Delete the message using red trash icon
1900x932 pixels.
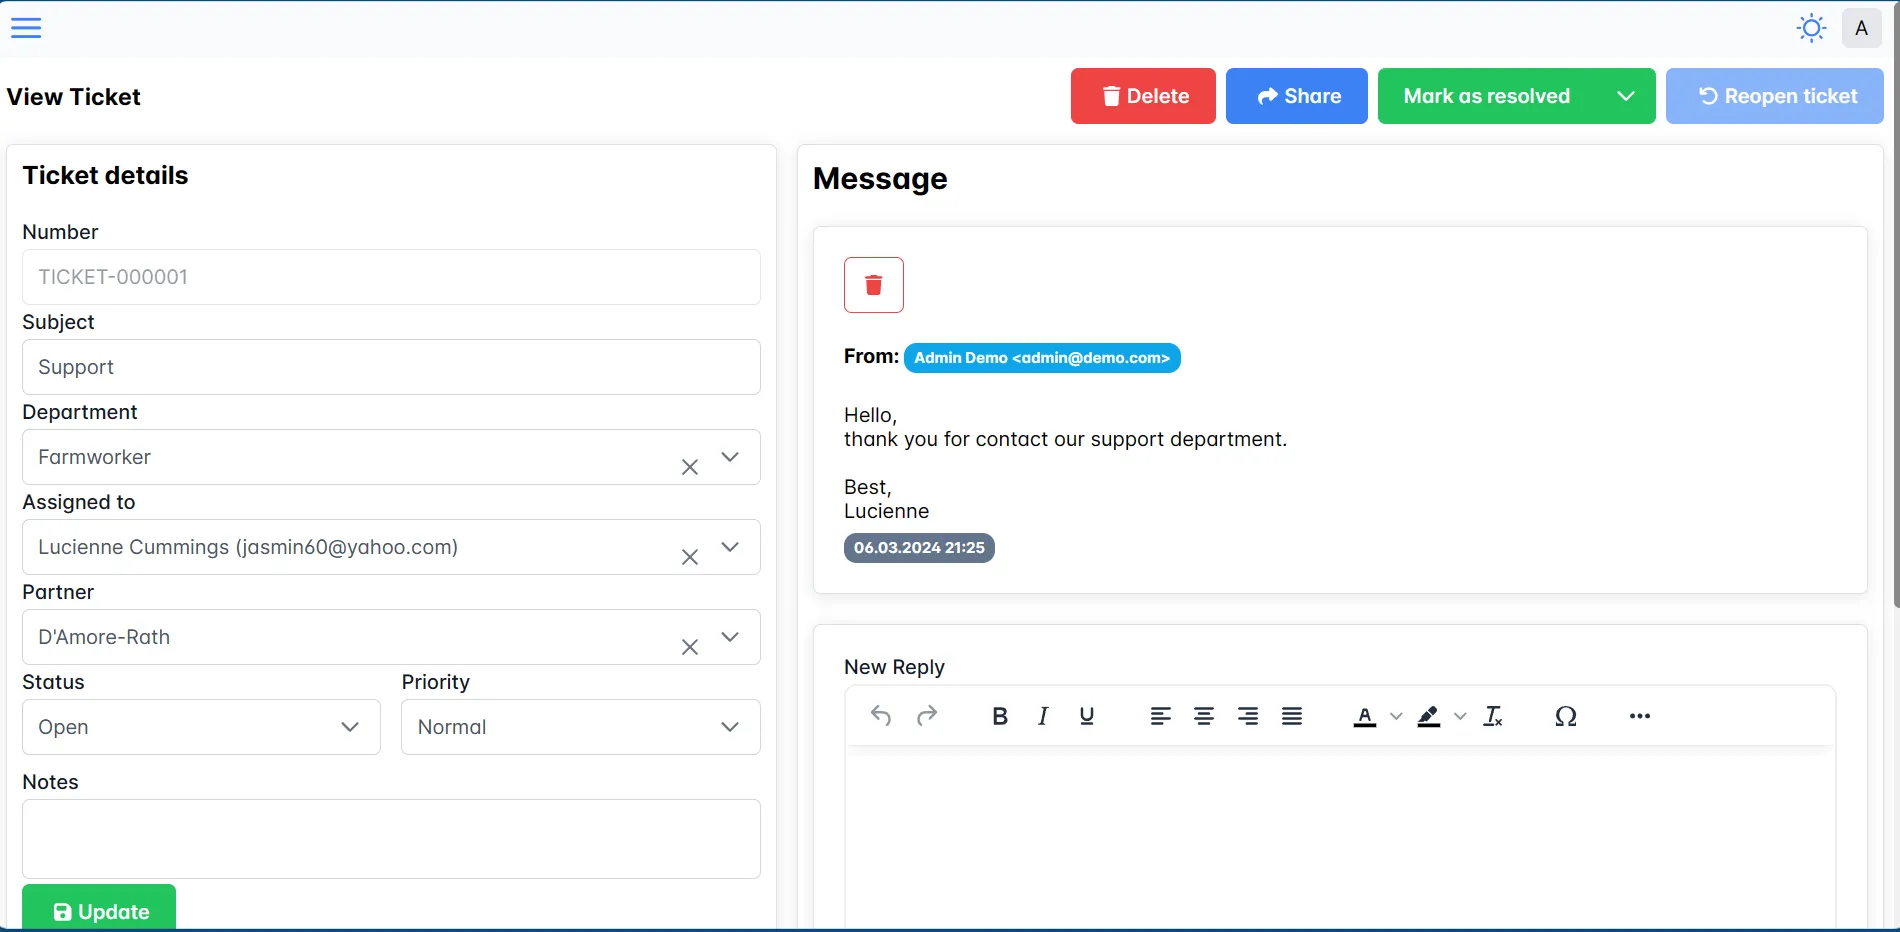[873, 285]
